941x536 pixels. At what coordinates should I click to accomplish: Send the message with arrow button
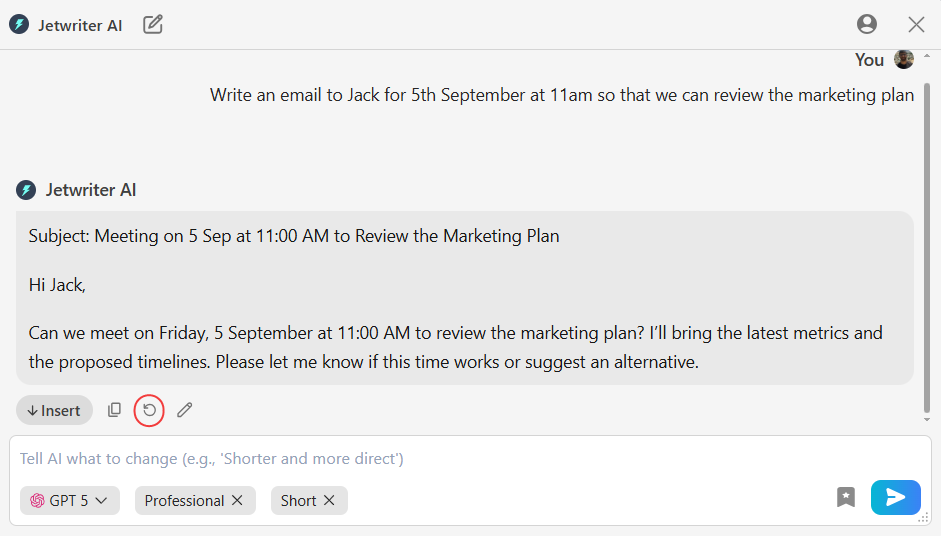click(895, 497)
